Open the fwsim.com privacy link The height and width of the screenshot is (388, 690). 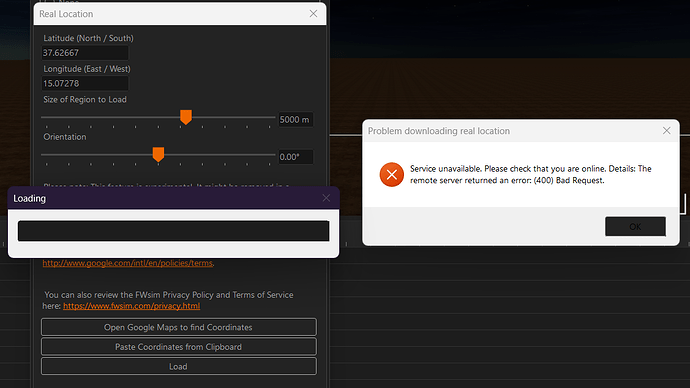point(132,306)
